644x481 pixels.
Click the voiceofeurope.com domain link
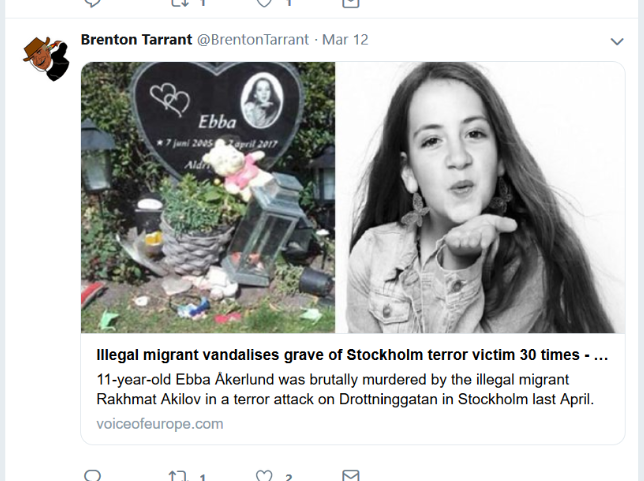tap(160, 423)
